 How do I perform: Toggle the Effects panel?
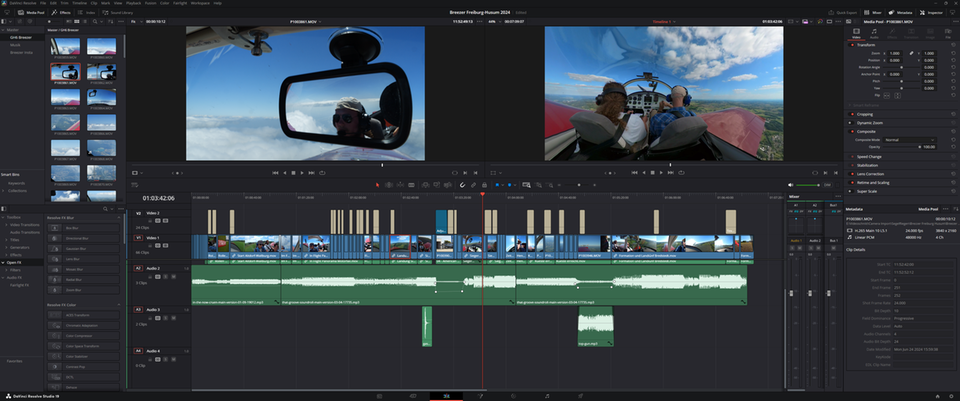point(61,12)
